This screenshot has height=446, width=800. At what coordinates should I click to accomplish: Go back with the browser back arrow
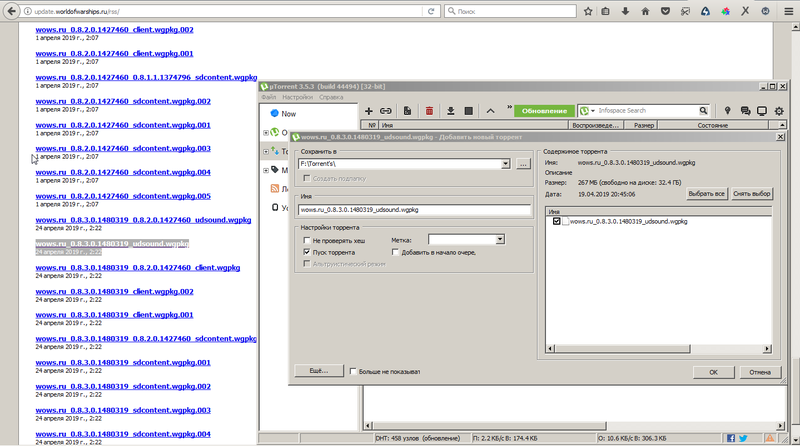(11, 11)
